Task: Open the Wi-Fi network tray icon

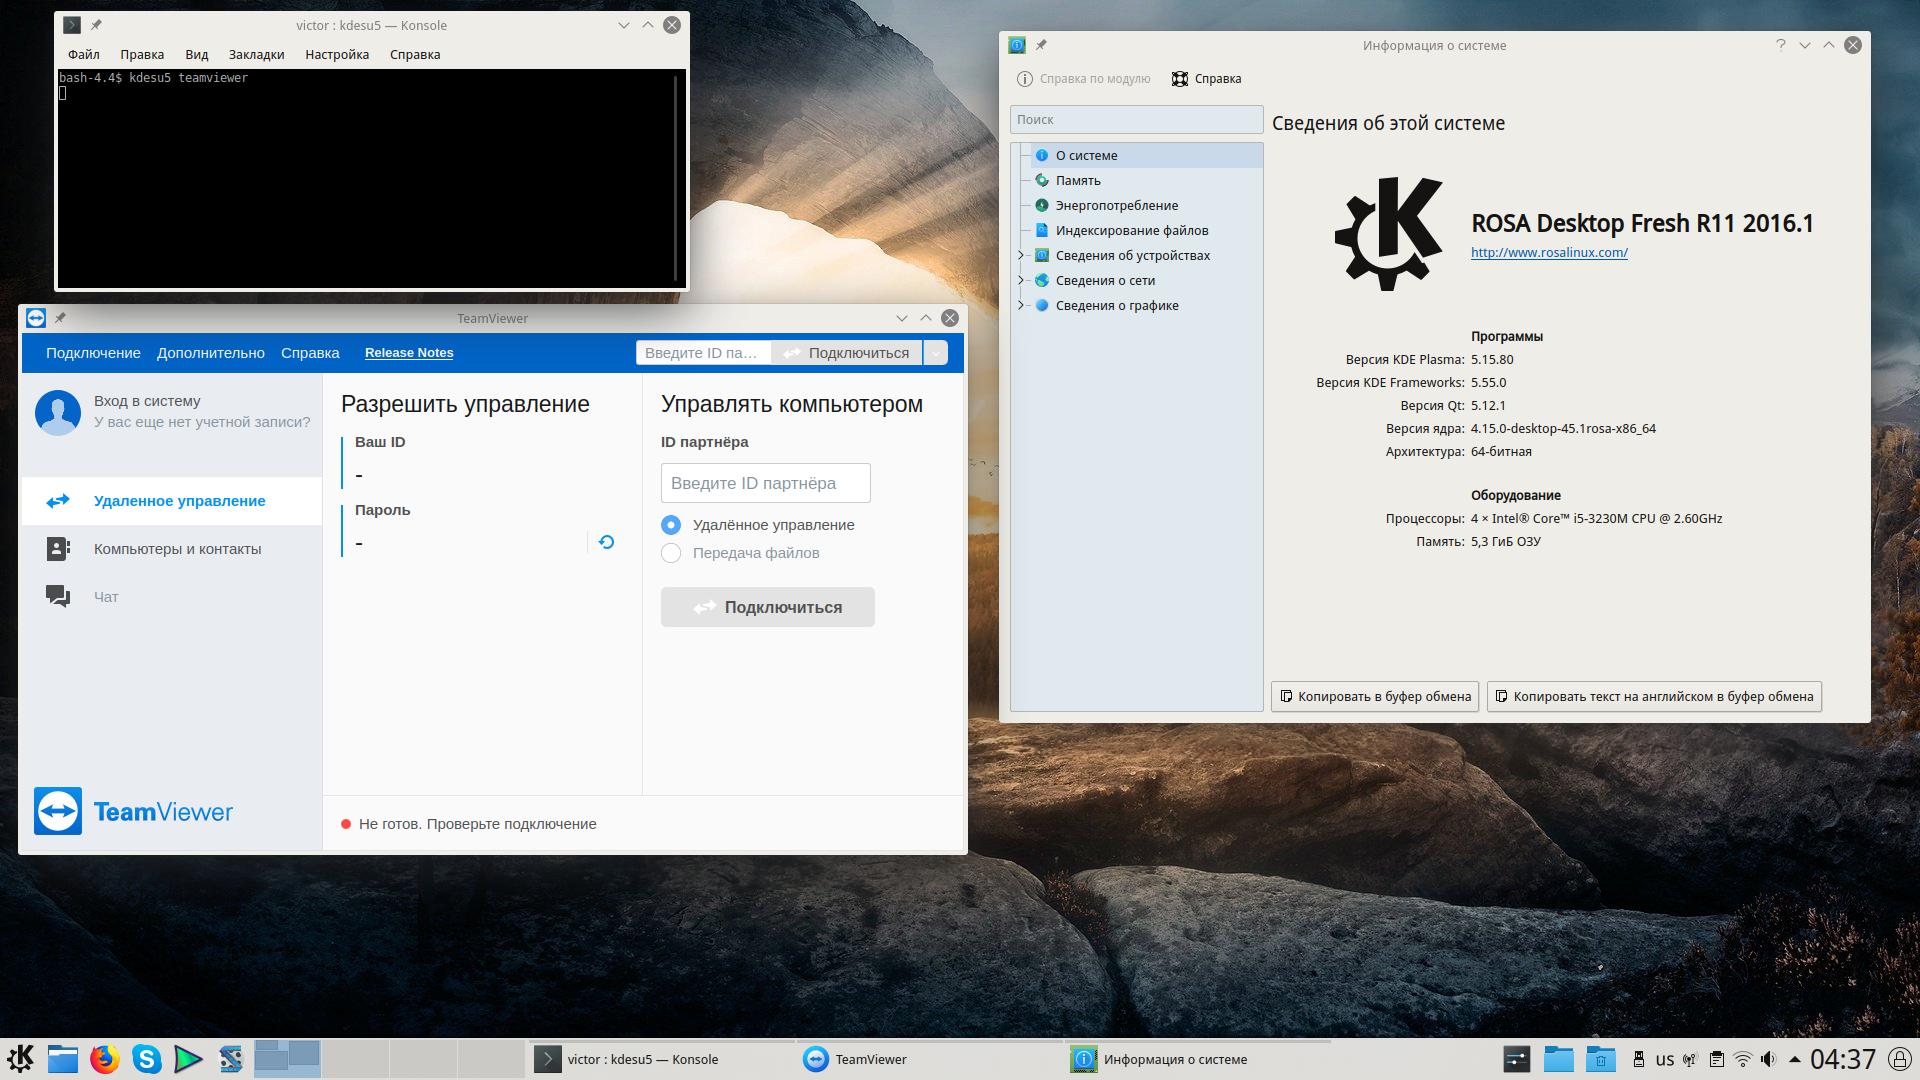Action: click(1742, 1059)
